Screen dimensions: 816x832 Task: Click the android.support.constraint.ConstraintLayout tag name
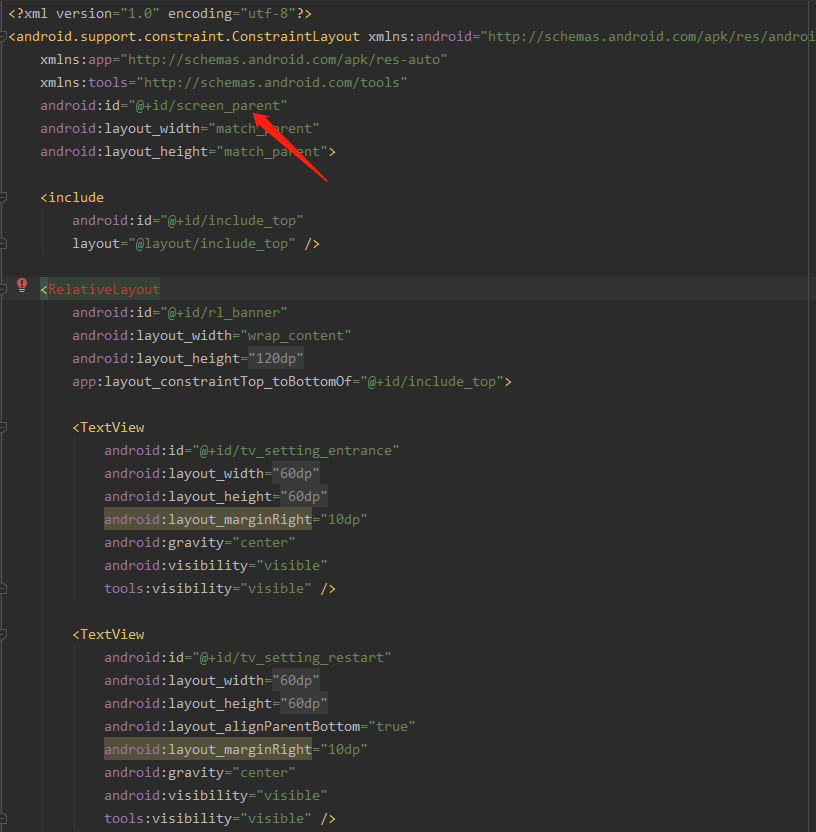(x=188, y=37)
